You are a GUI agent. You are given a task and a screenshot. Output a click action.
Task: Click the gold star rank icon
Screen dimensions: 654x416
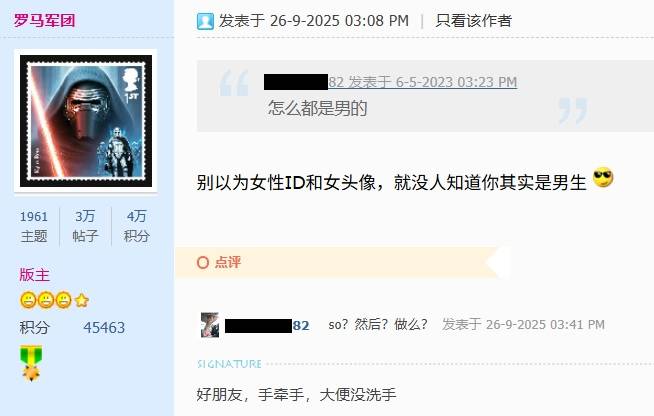(x=82, y=300)
